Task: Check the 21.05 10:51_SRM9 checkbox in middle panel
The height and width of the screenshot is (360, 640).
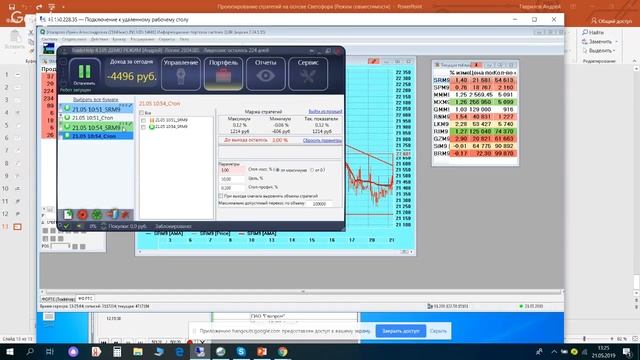Action: tap(143, 120)
